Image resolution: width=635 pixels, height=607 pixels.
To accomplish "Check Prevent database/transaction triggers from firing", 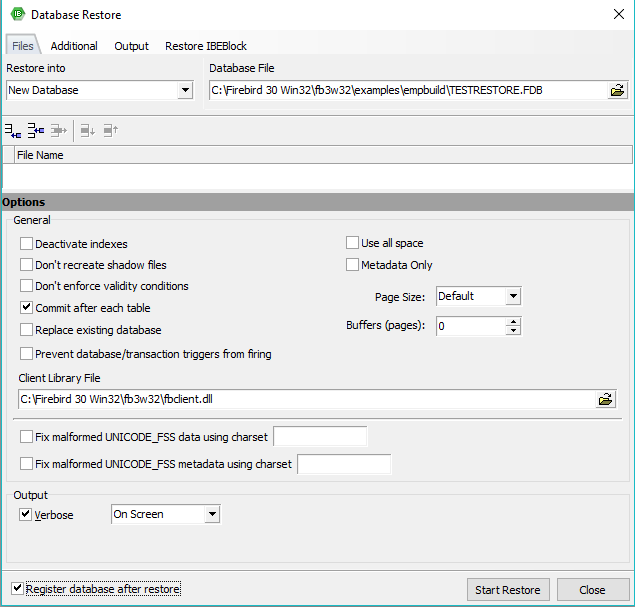I will [26, 354].
